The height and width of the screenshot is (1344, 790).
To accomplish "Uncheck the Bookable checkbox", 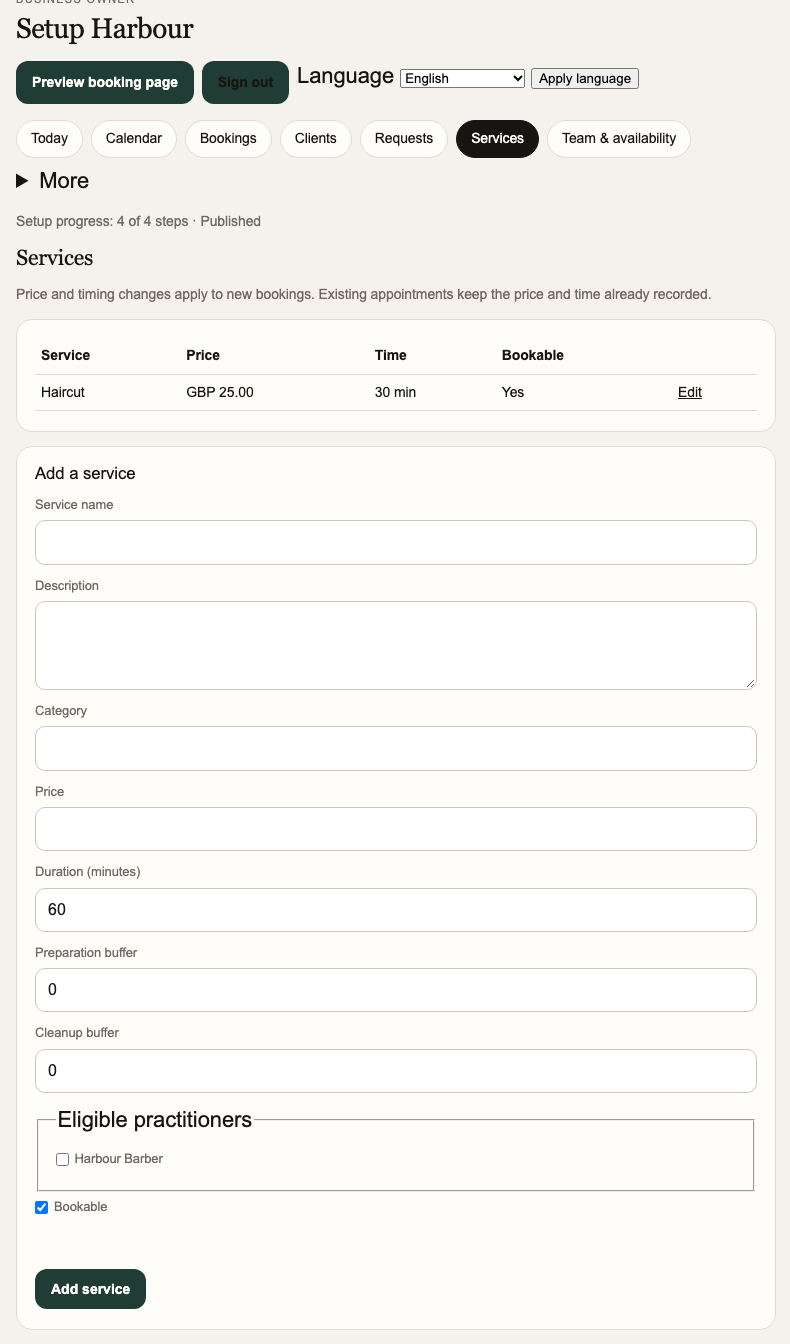I will pyautogui.click(x=42, y=1207).
